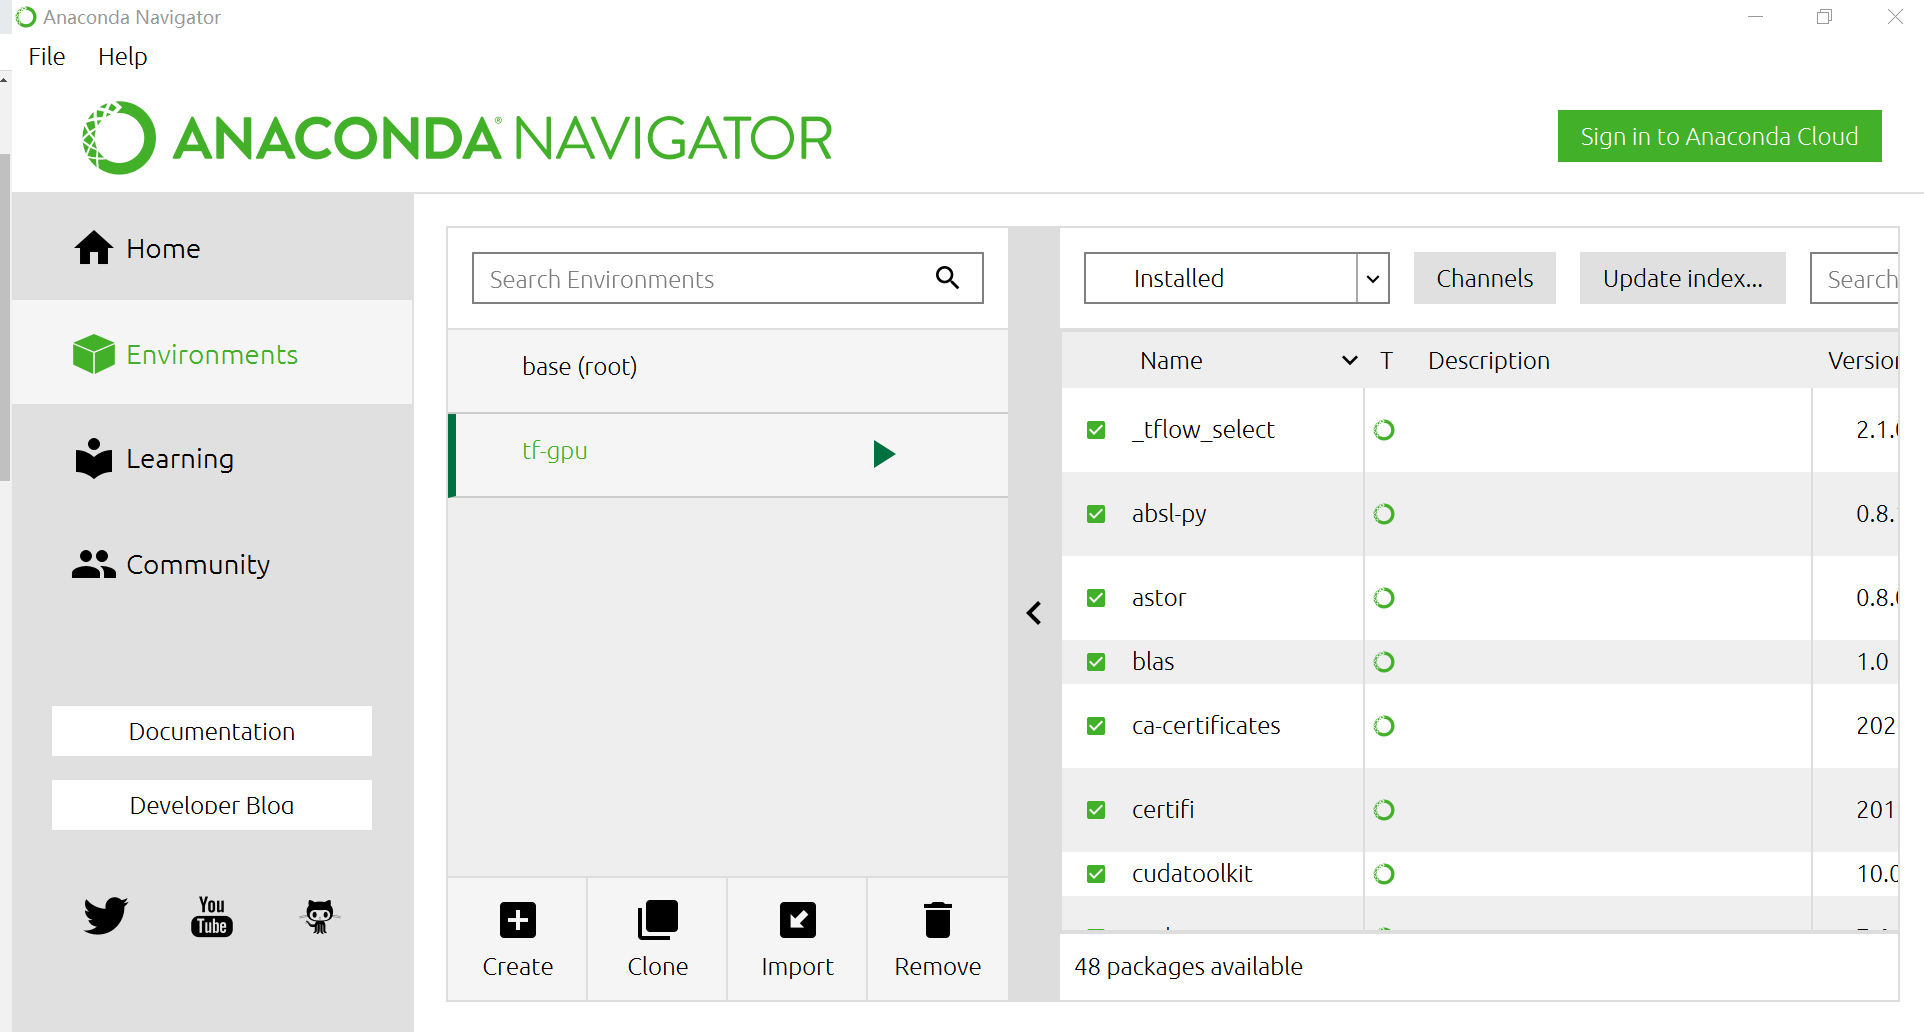Select the base (root) environment
Image resolution: width=1924 pixels, height=1032 pixels.
point(728,370)
